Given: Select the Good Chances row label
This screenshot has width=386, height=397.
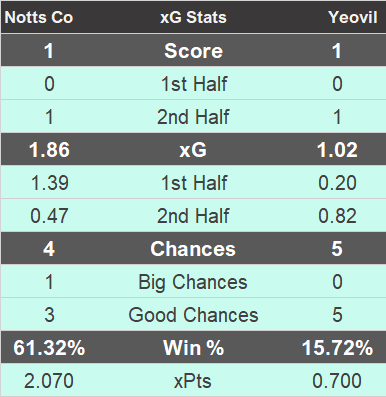Looking at the screenshot, I should point(193,315).
